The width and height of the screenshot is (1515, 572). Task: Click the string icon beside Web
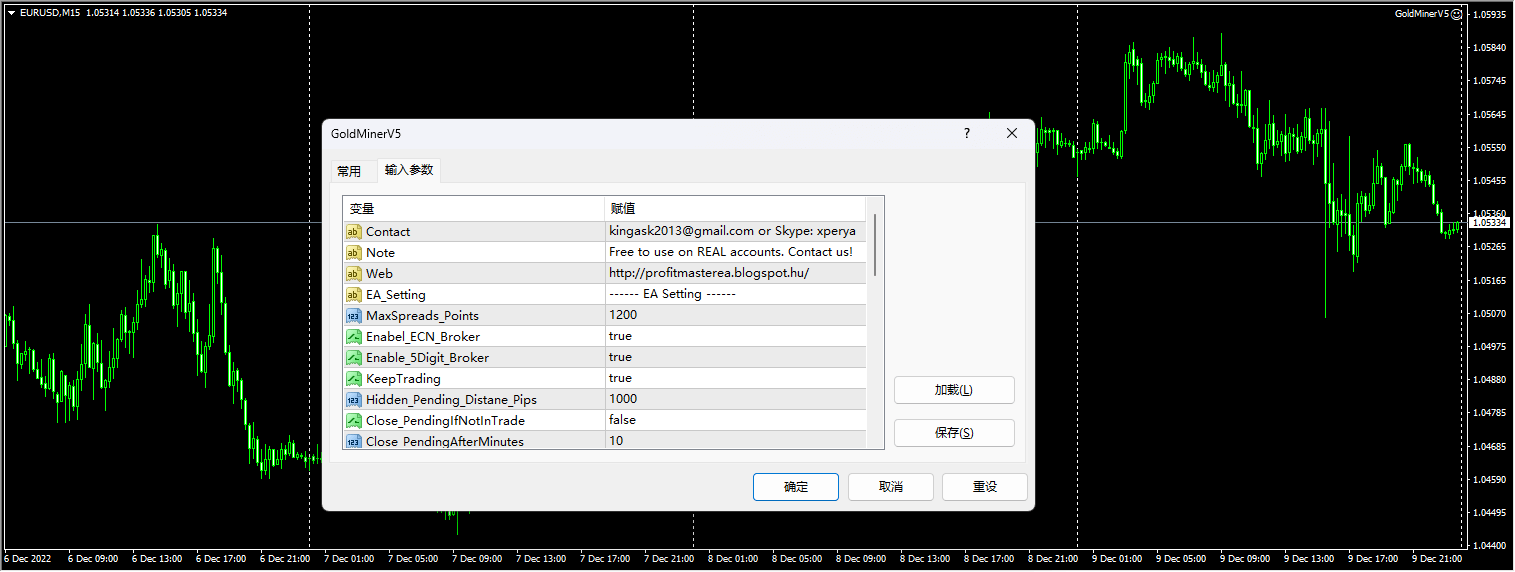(353, 273)
